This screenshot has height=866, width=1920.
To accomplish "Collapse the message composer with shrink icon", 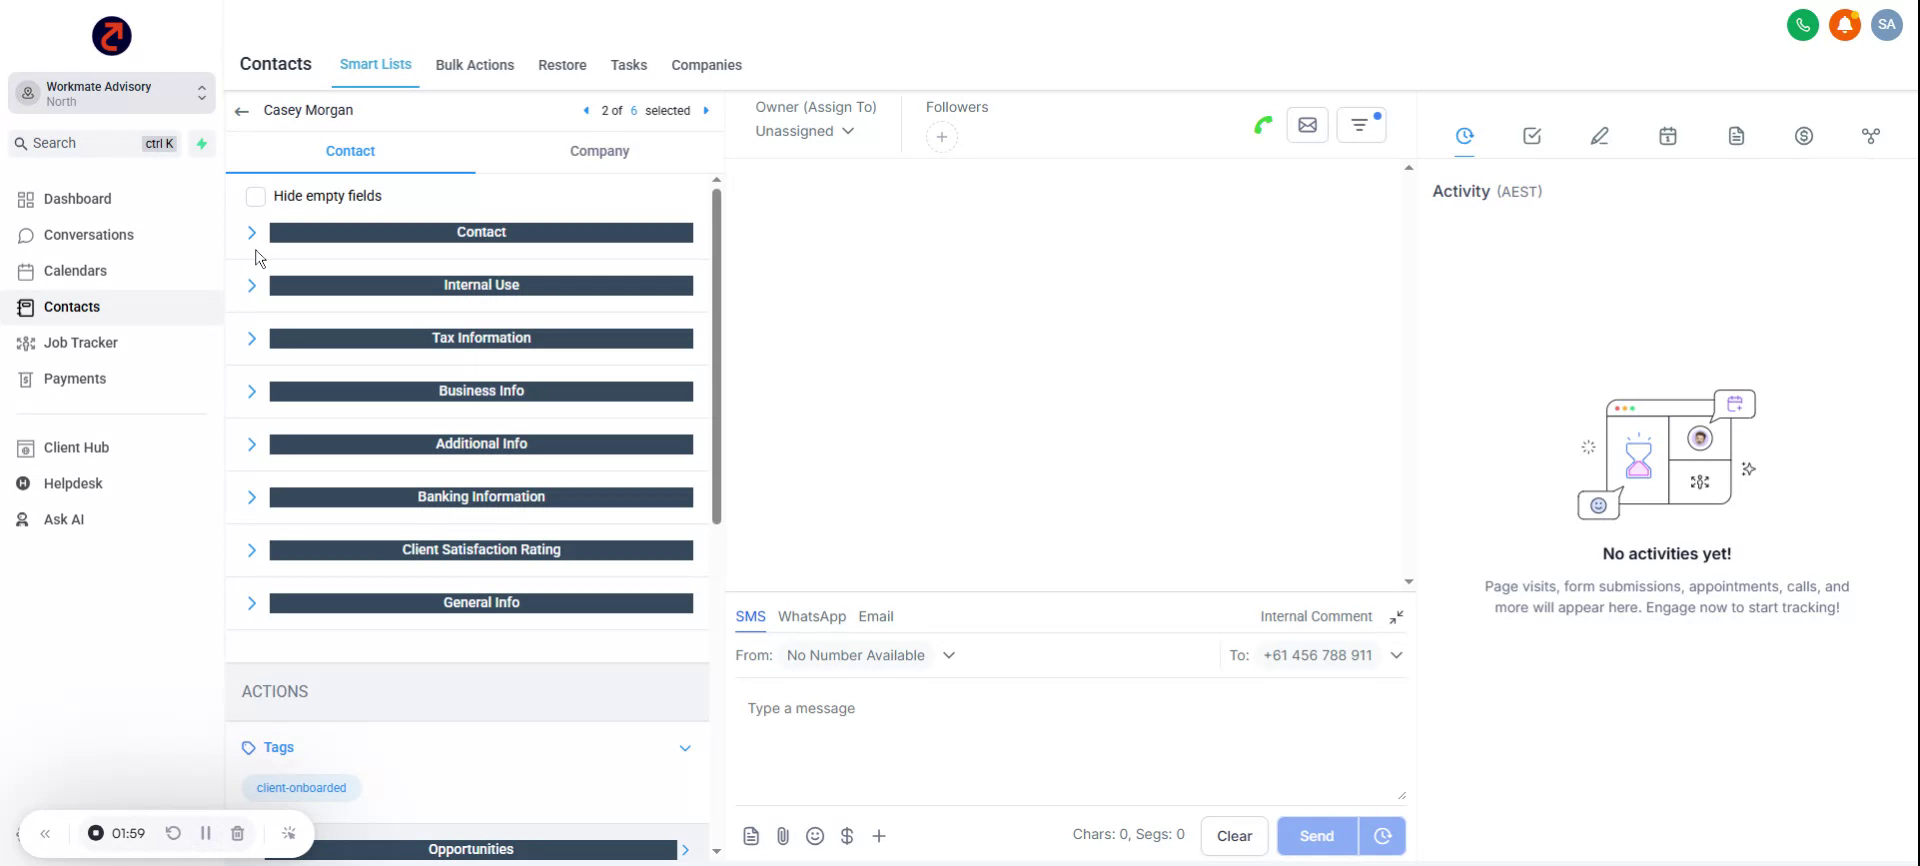I will tap(1396, 617).
